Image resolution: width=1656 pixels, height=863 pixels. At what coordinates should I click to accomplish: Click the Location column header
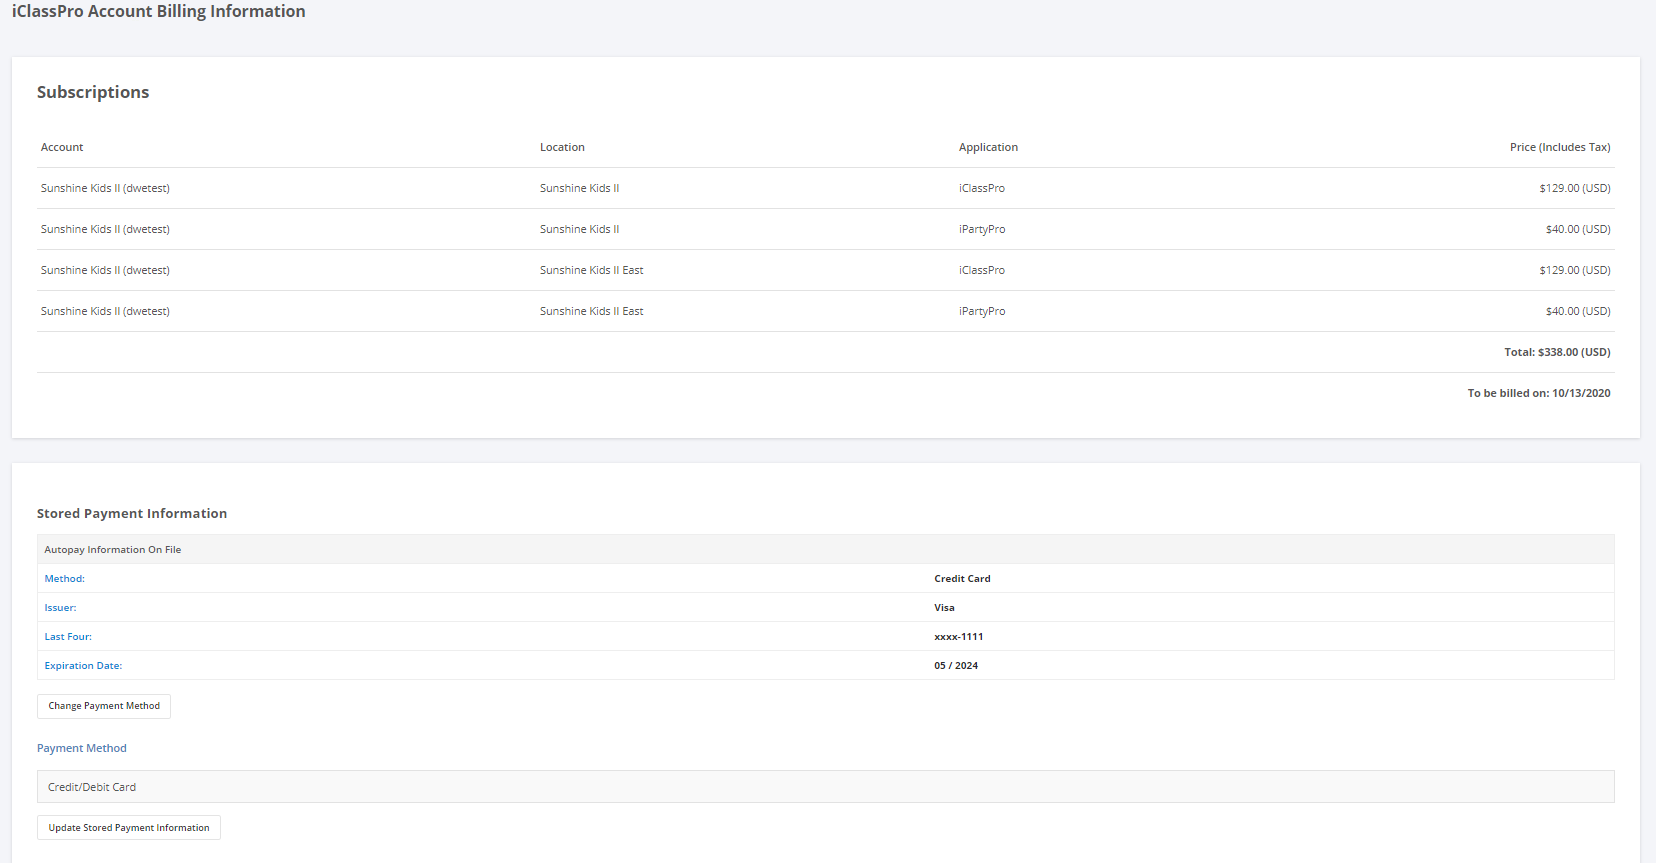[562, 147]
